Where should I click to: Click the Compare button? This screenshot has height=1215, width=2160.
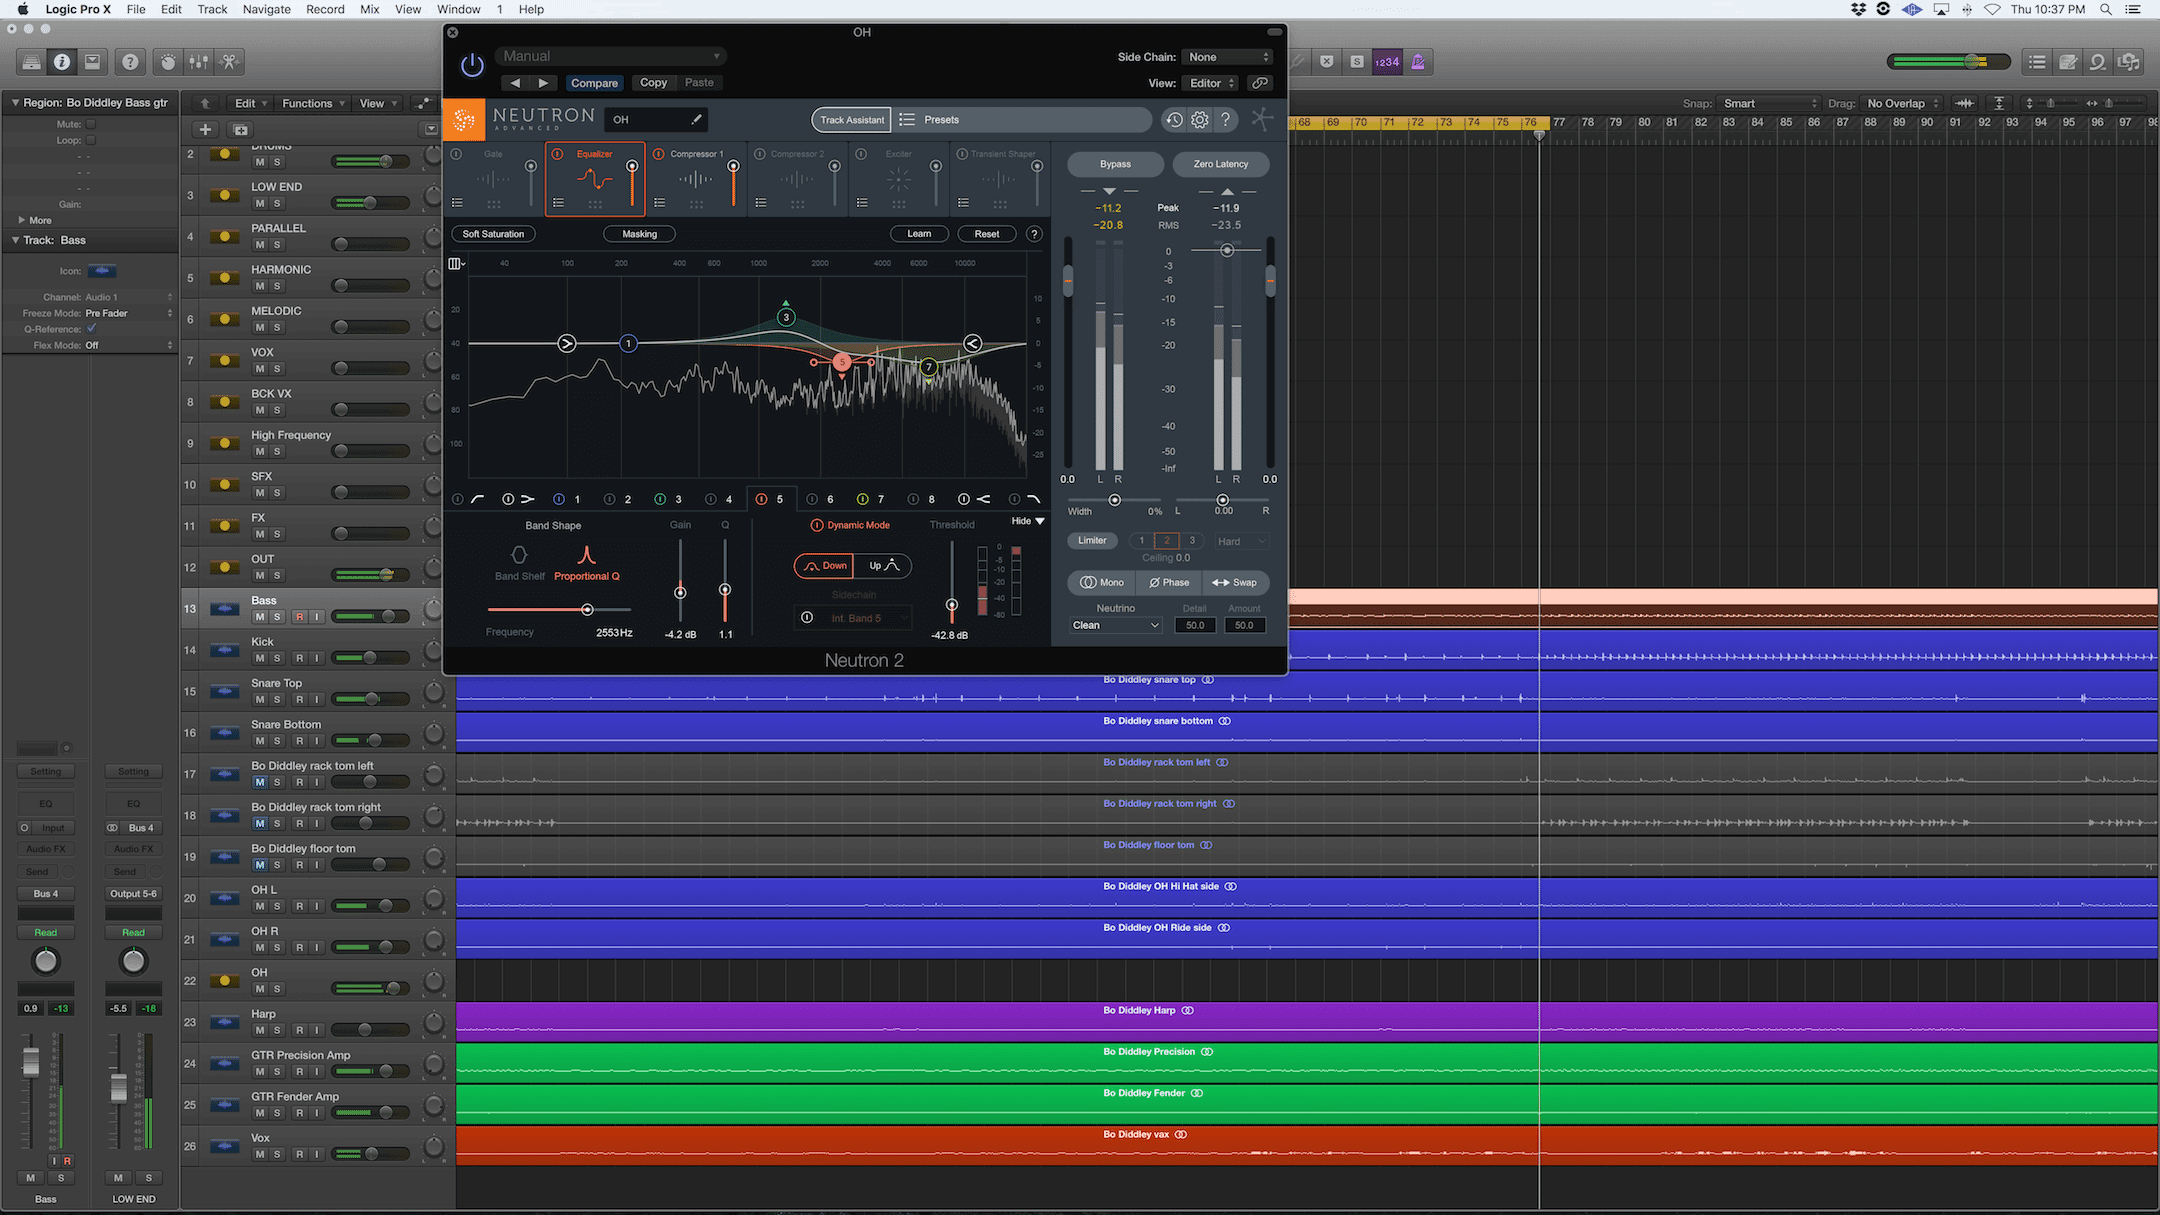click(x=594, y=83)
